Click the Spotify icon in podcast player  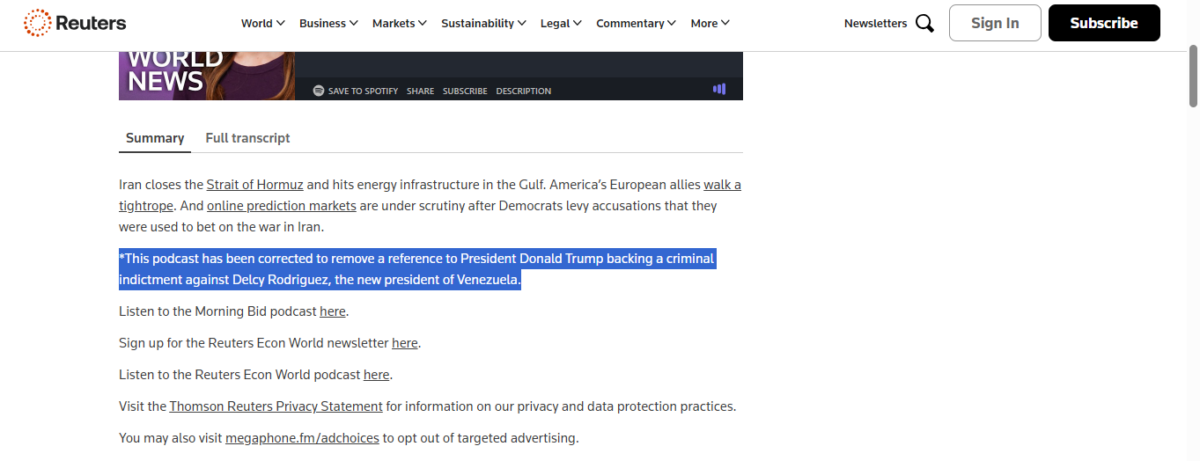[x=318, y=91]
